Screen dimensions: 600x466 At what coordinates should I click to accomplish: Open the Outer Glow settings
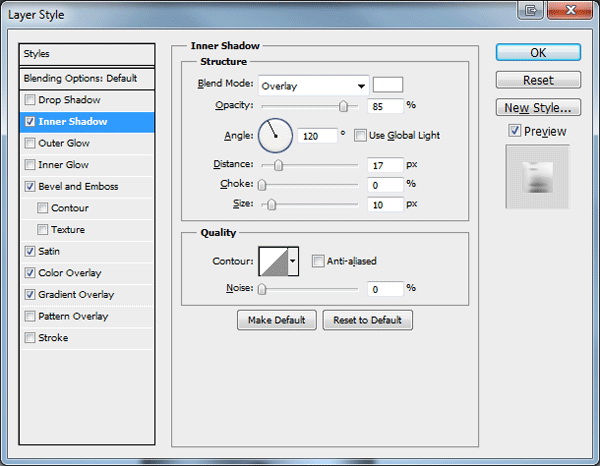pos(64,143)
